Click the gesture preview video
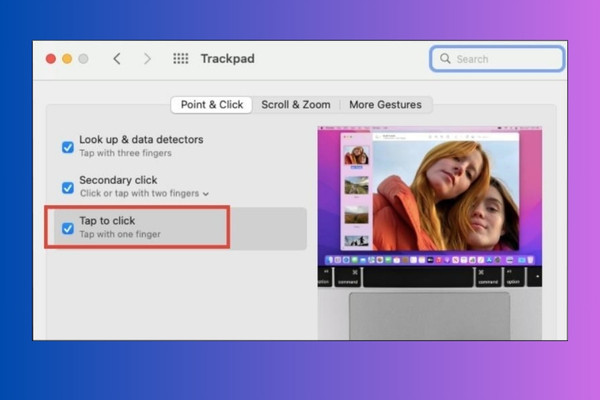 click(429, 233)
